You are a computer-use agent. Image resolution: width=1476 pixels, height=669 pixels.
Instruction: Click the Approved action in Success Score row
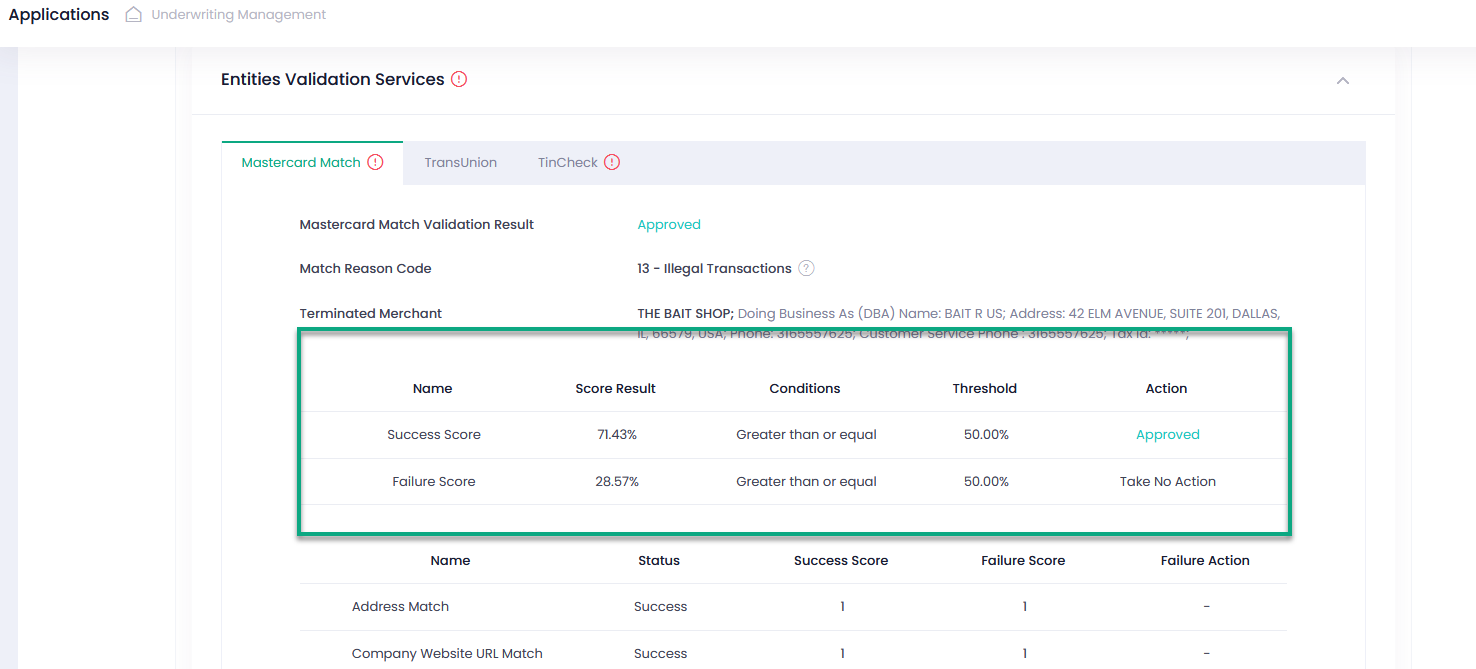pos(1168,435)
